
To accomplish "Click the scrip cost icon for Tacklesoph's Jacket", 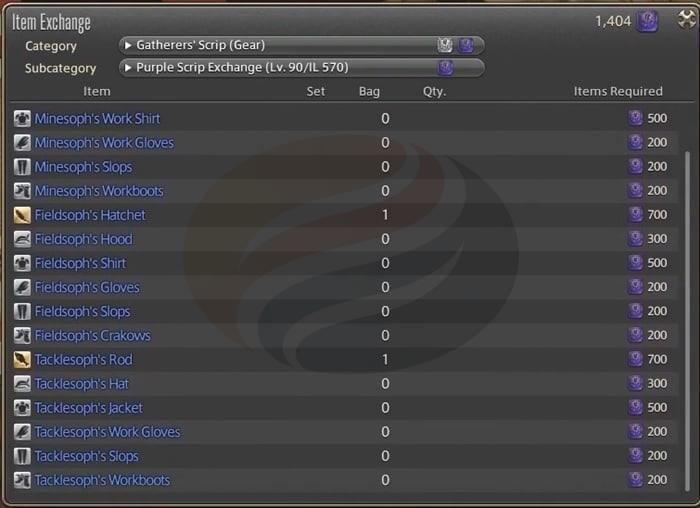I will point(635,408).
